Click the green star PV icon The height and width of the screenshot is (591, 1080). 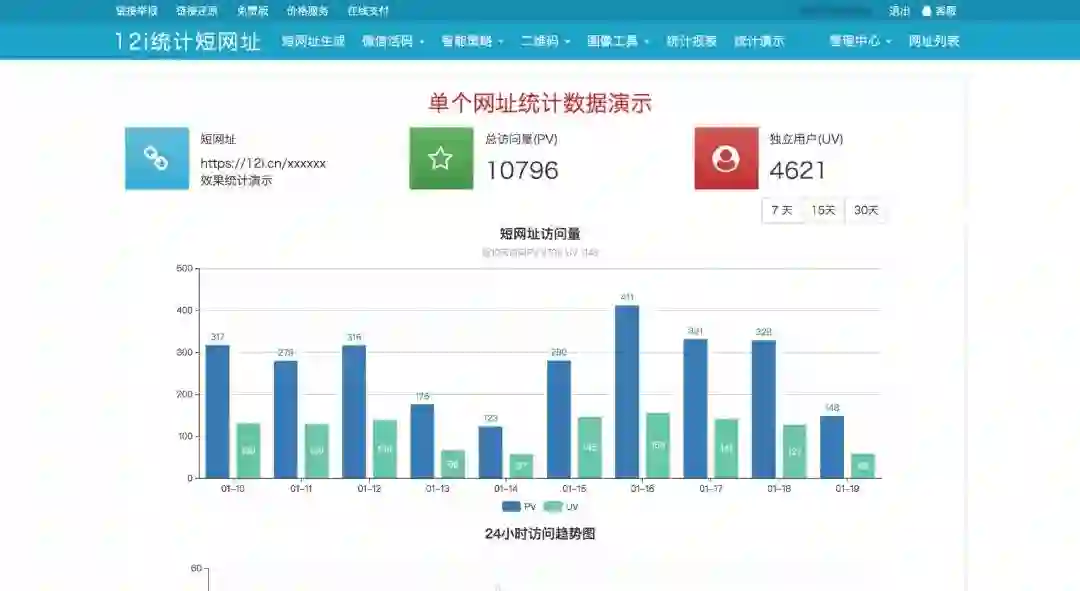442,158
